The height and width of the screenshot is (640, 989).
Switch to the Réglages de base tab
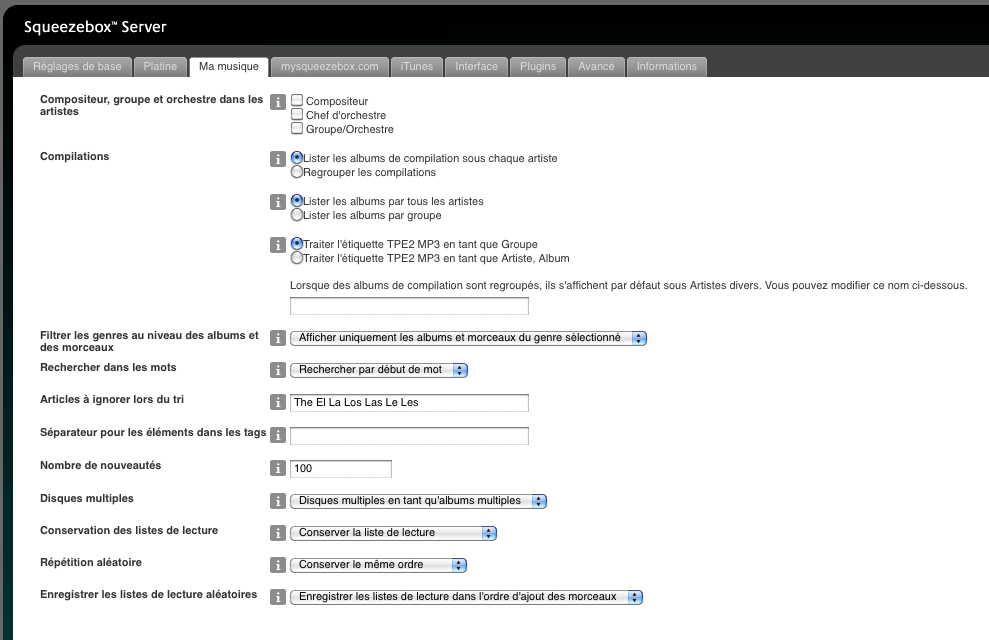[x=78, y=67]
